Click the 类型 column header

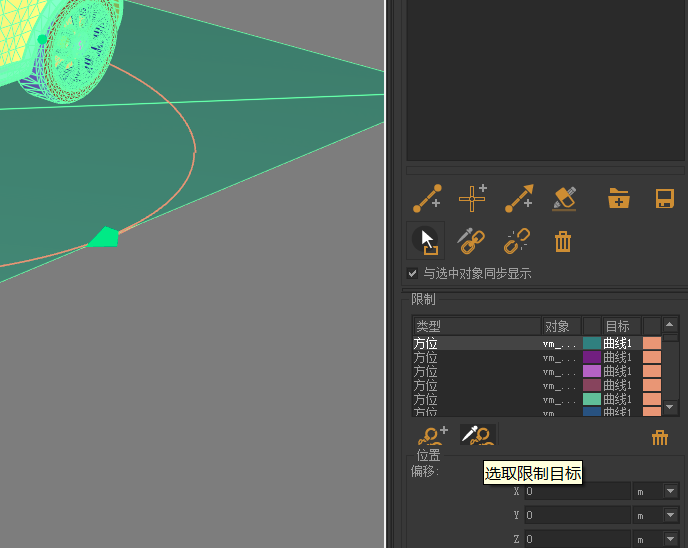point(476,326)
